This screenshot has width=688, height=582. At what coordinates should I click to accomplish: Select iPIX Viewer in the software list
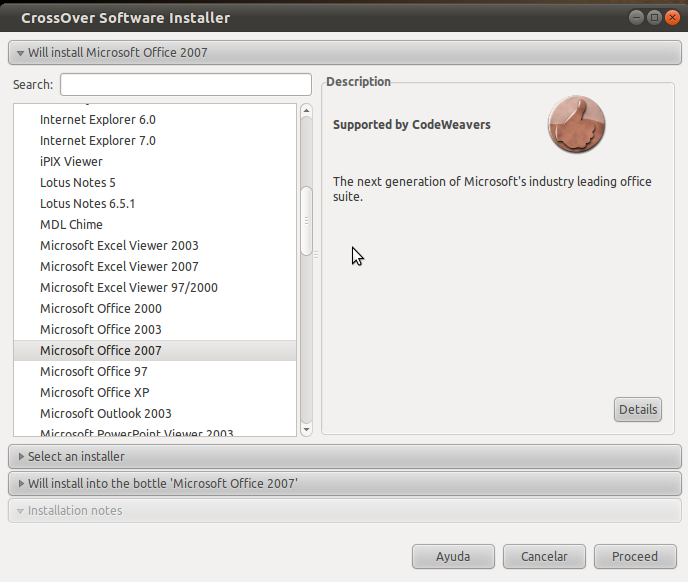[71, 162]
